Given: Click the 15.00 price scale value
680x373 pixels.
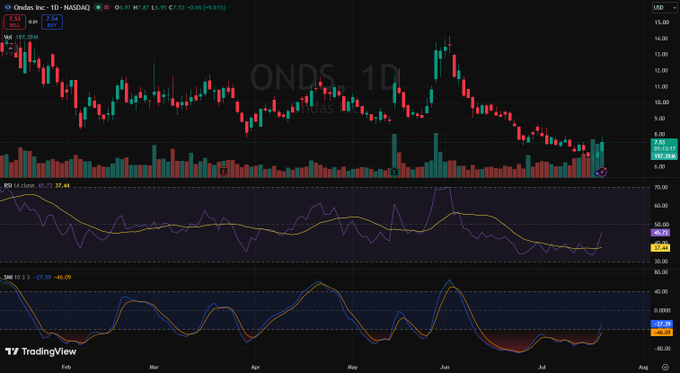Looking at the screenshot, I should coord(661,22).
